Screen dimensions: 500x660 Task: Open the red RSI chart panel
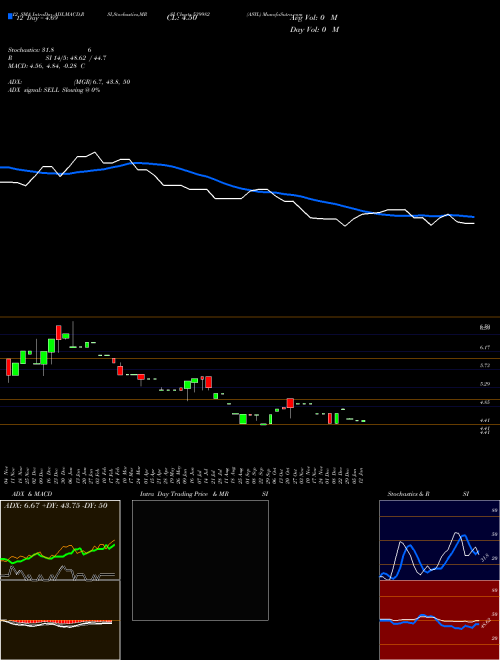point(439,620)
